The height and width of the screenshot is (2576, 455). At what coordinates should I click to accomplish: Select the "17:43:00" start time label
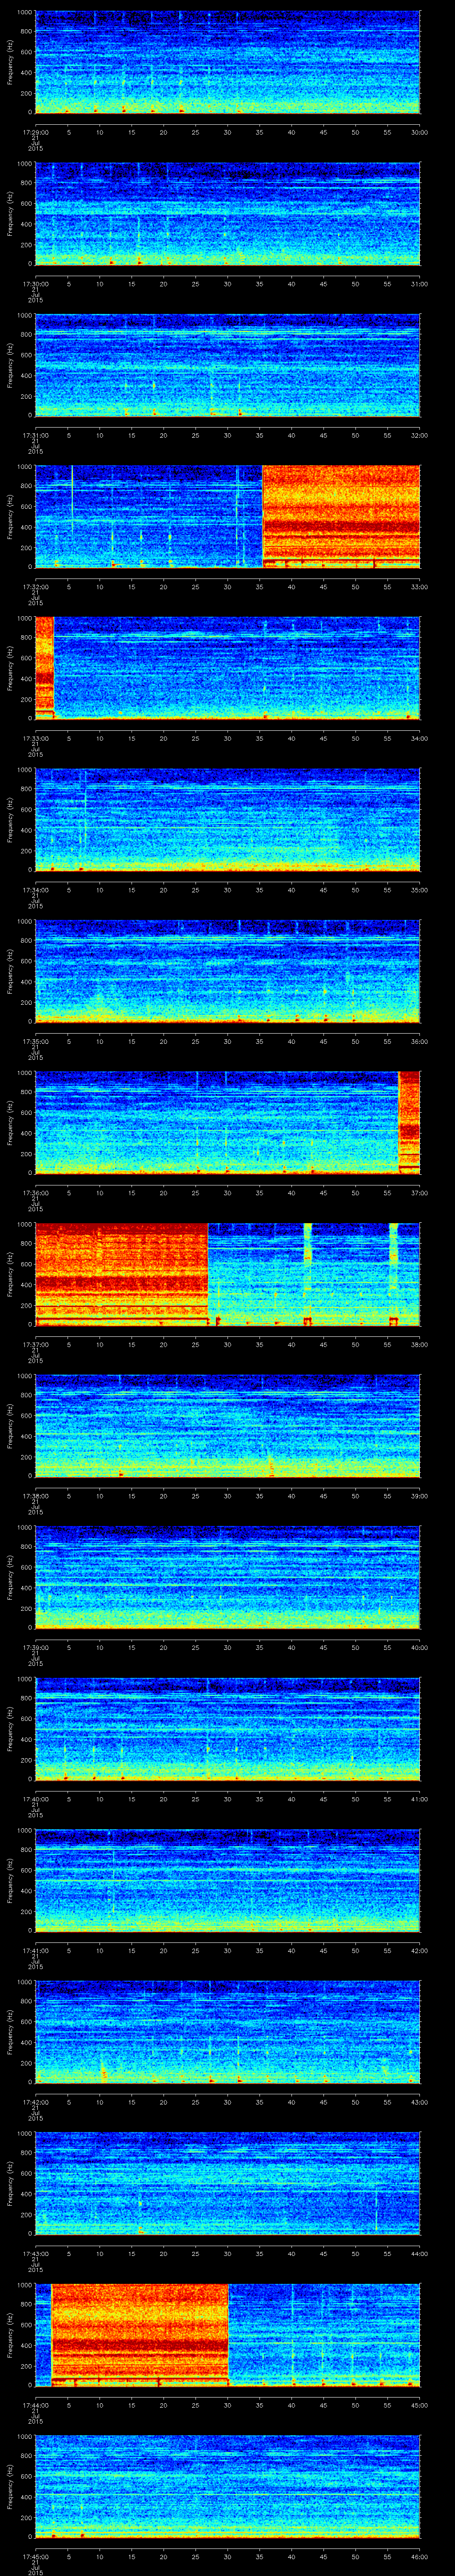[x=35, y=2253]
